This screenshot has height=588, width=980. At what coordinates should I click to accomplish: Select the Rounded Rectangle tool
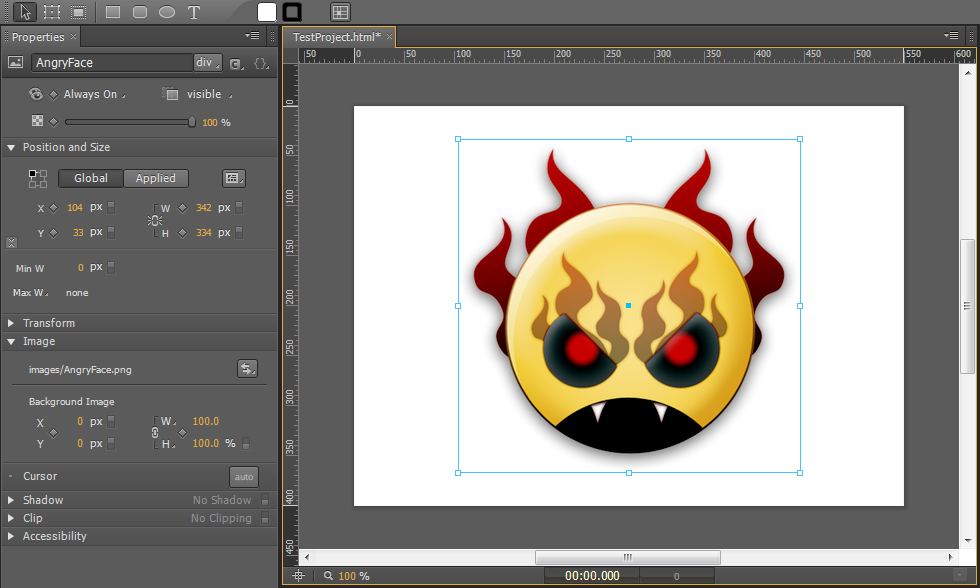pos(140,12)
